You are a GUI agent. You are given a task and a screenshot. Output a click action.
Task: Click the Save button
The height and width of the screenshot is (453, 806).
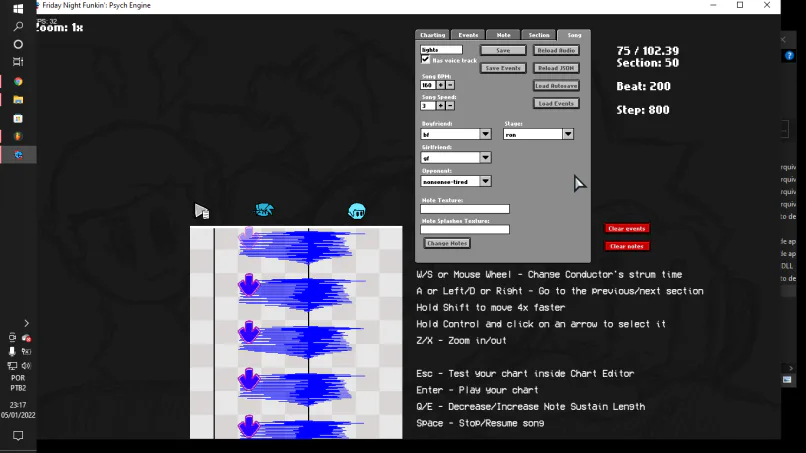(503, 50)
